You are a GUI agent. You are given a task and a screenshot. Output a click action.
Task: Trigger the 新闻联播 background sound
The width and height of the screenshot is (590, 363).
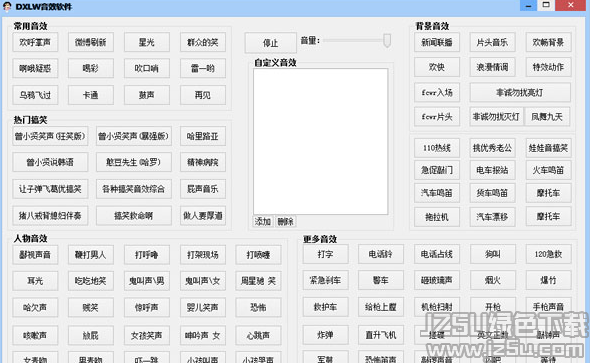[x=437, y=42]
